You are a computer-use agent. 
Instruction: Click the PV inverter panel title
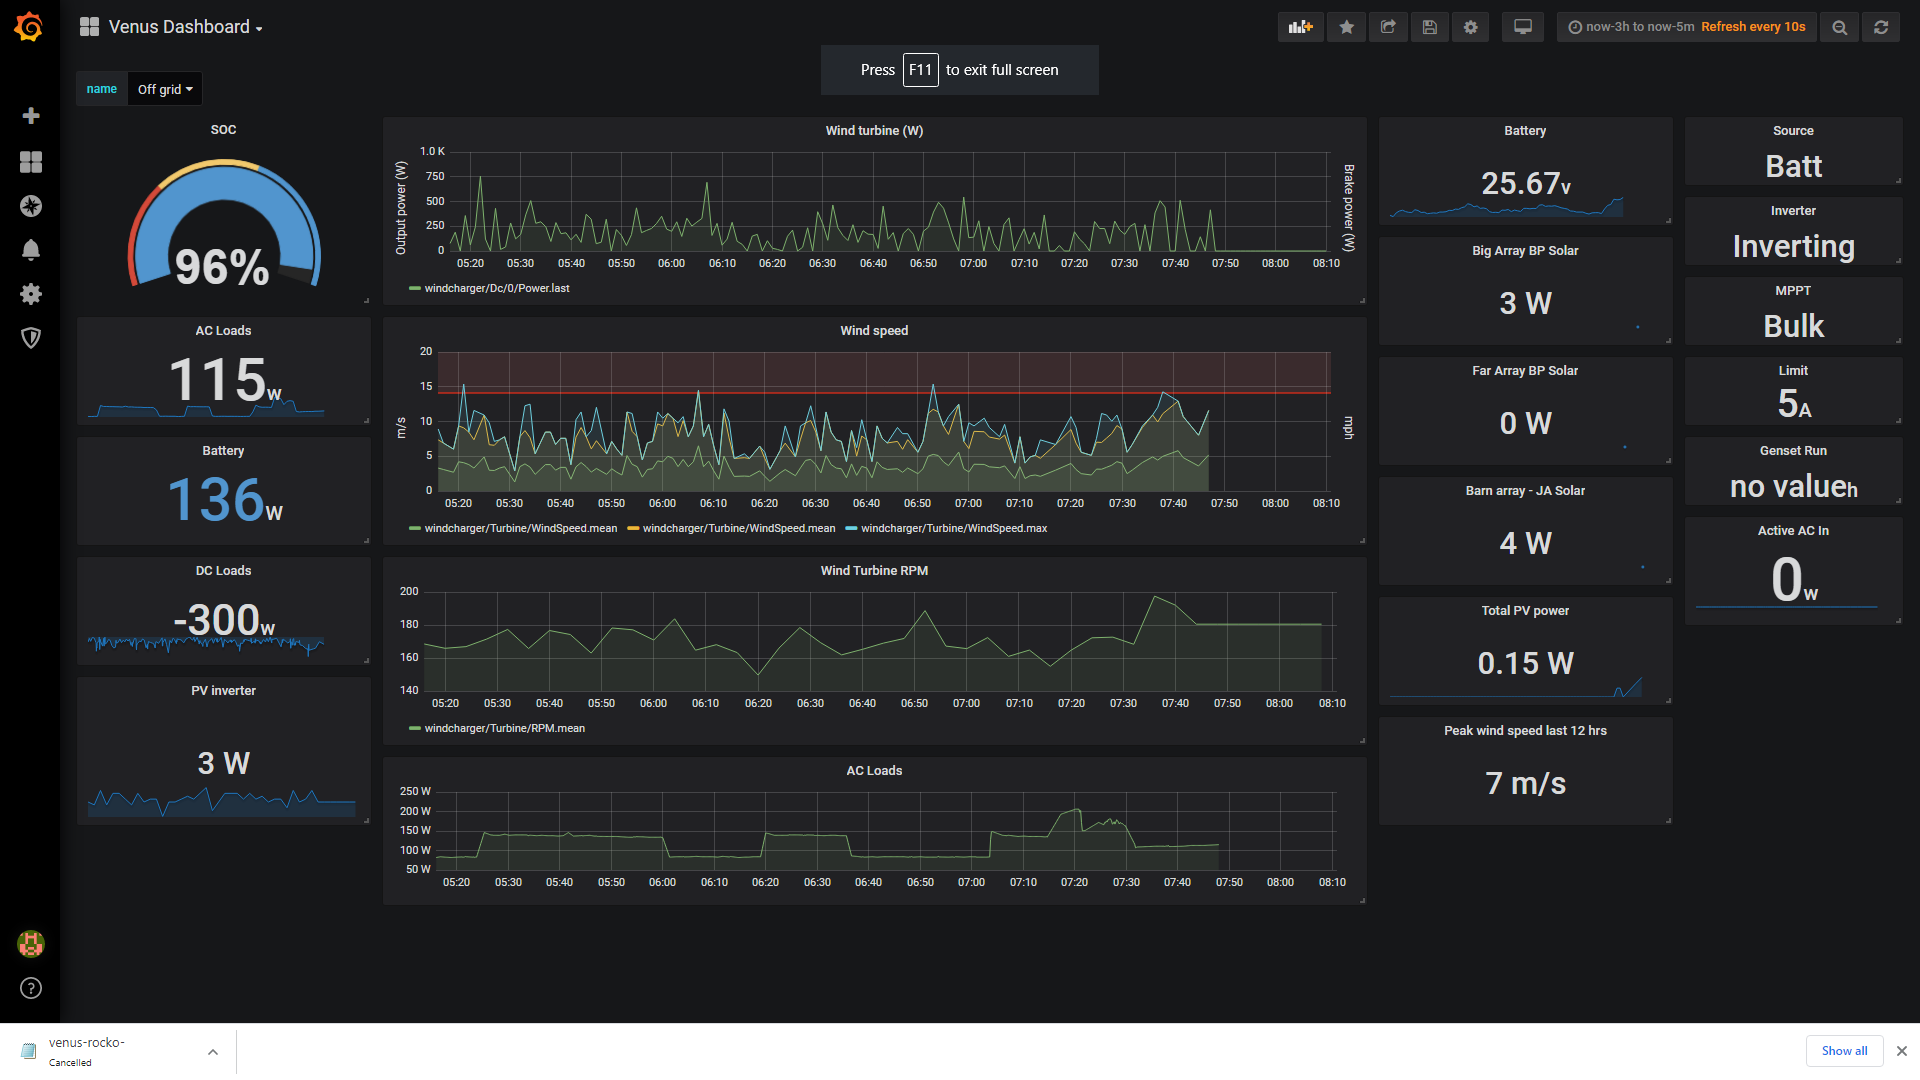pyautogui.click(x=223, y=691)
